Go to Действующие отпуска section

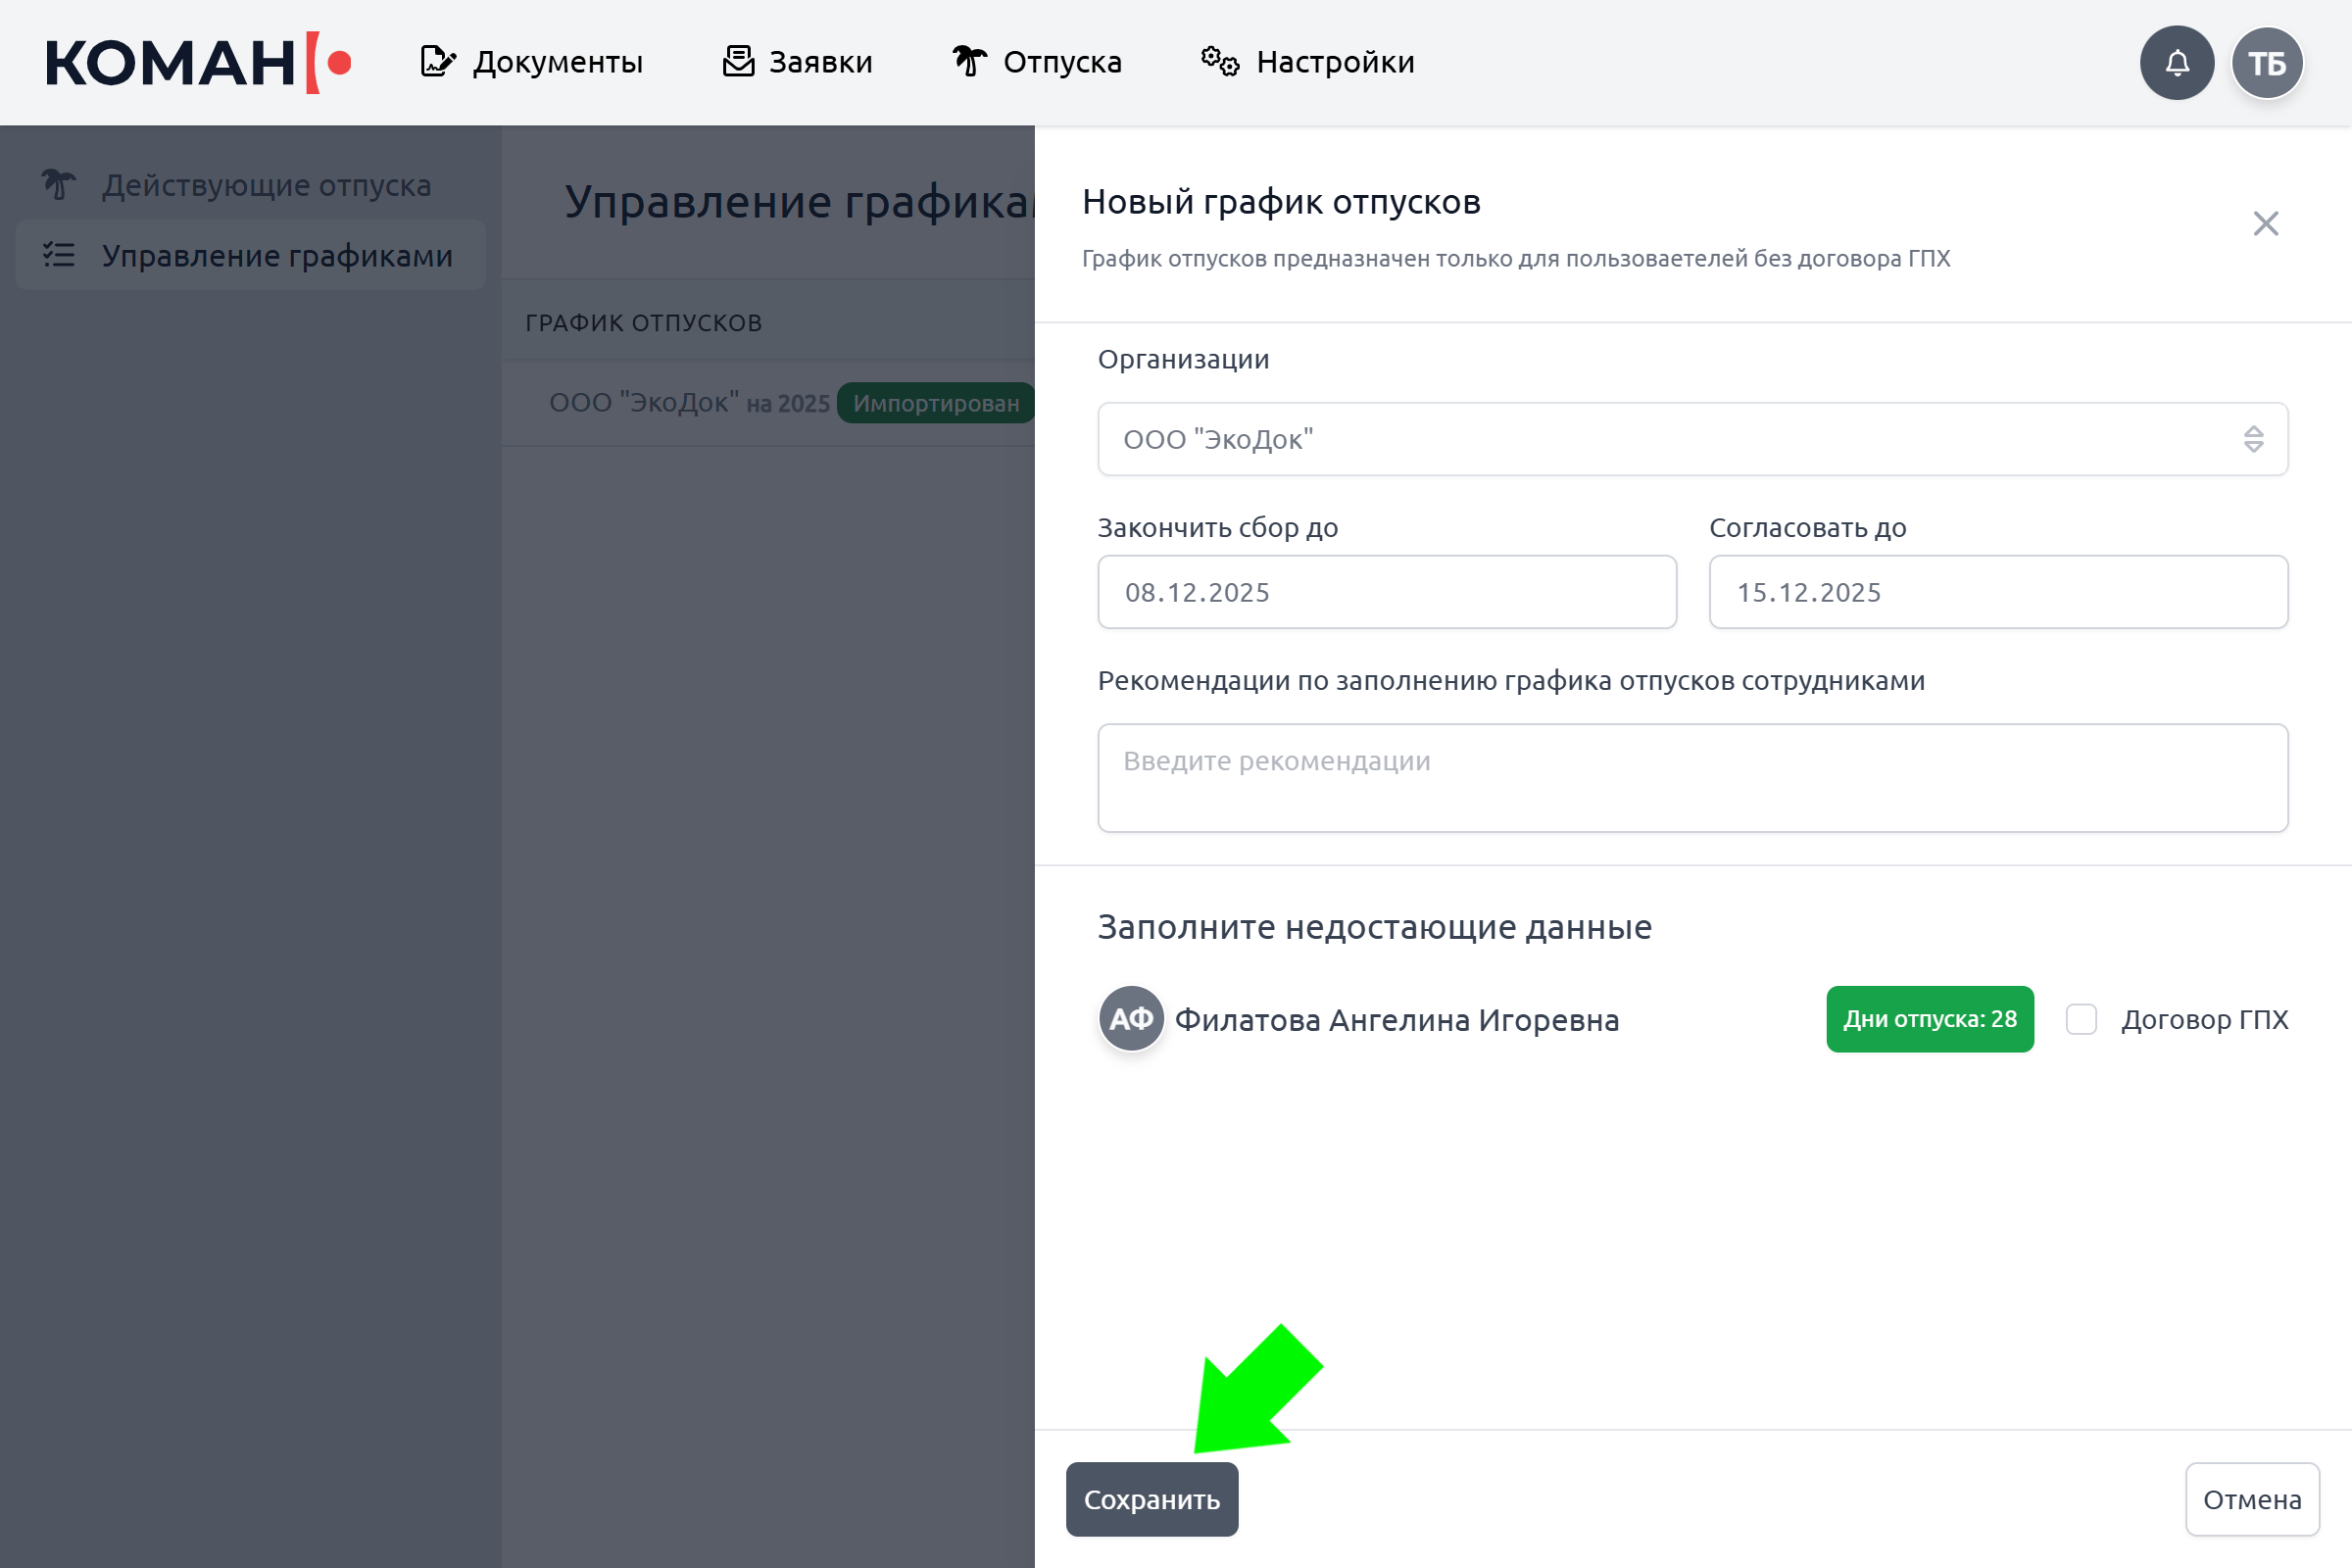(250, 185)
